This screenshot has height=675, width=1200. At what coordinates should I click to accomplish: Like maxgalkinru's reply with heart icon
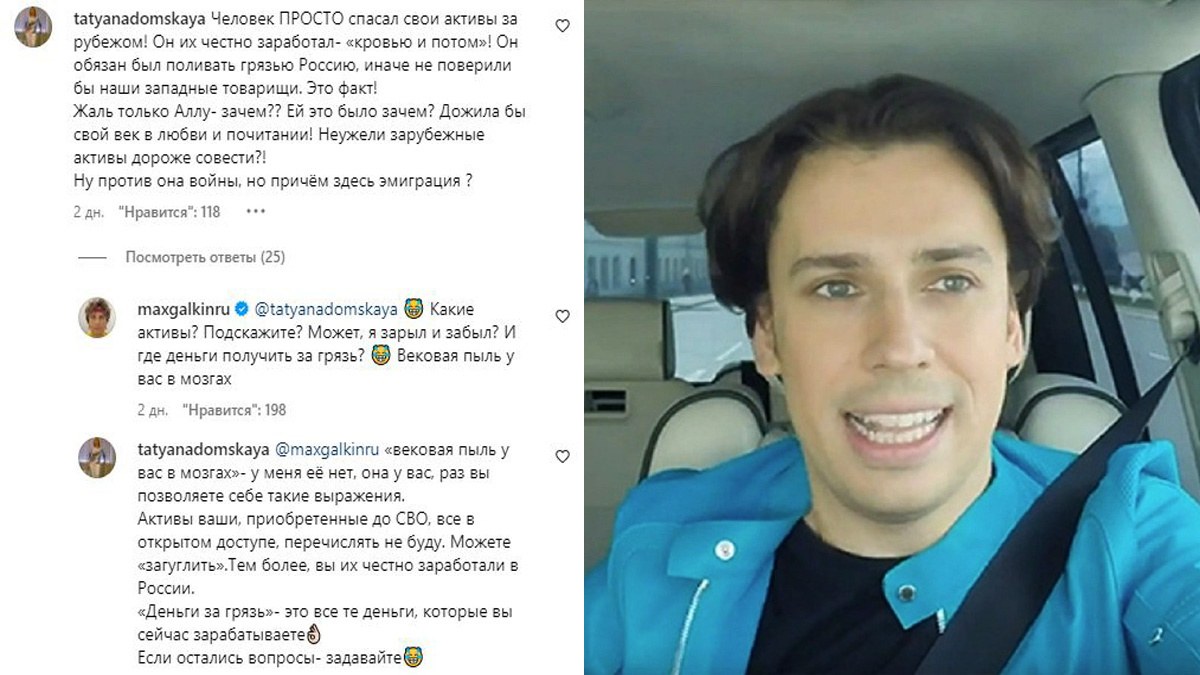pyautogui.click(x=562, y=316)
